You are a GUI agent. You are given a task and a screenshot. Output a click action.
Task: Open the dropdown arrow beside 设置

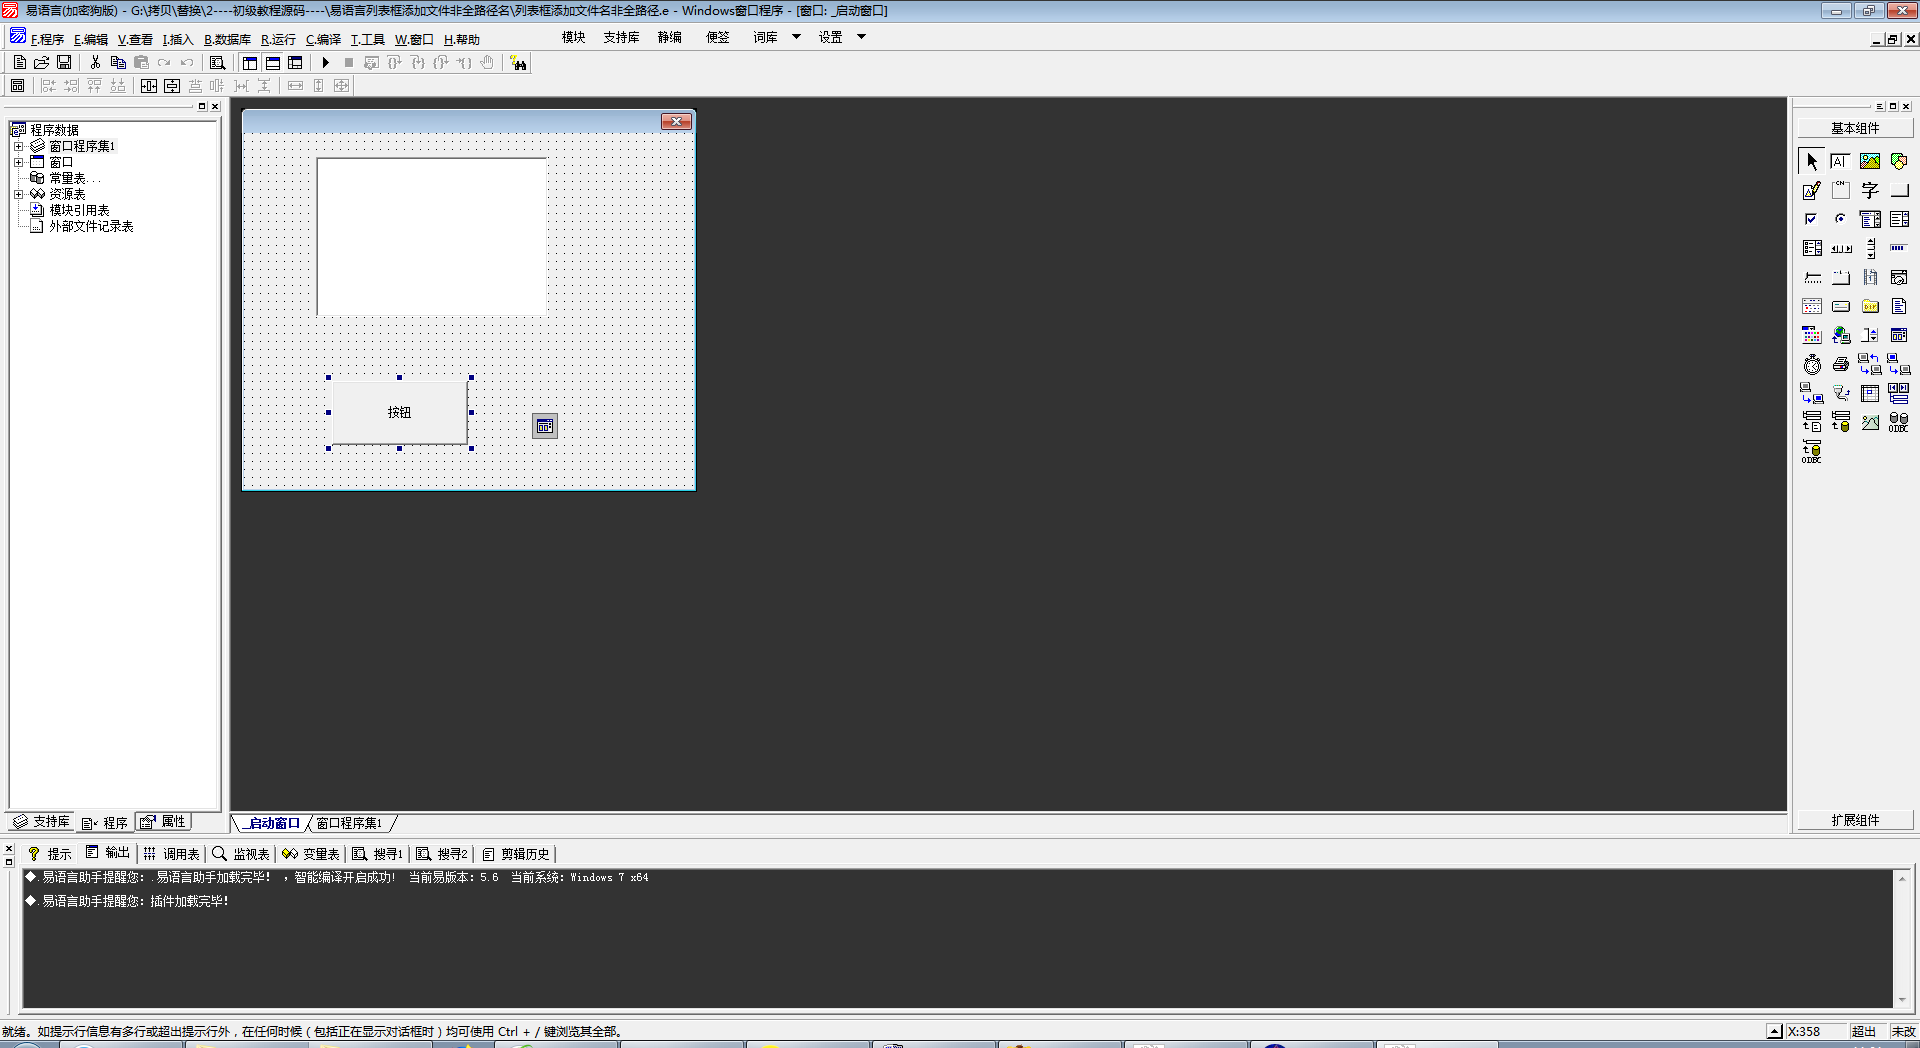tap(861, 37)
